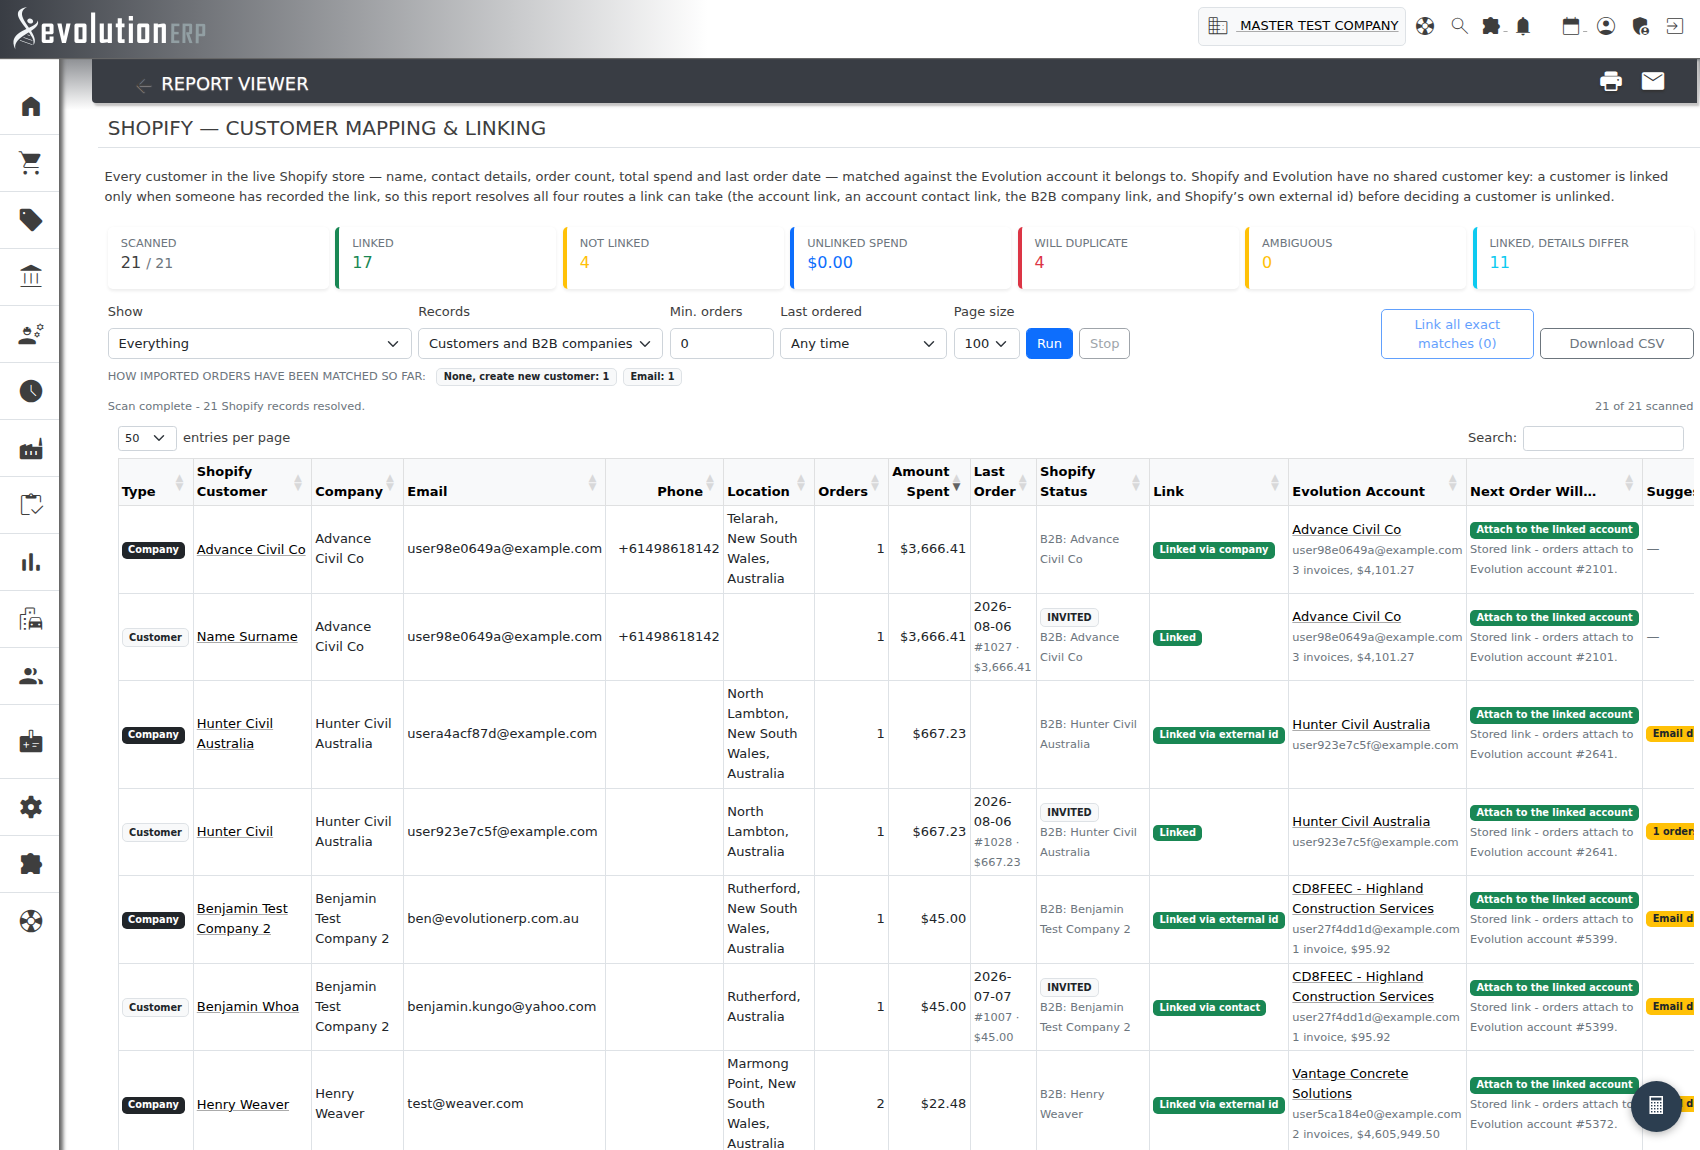Sort by Evolution Account column
This screenshot has width=1700, height=1150.
[x=1377, y=482]
